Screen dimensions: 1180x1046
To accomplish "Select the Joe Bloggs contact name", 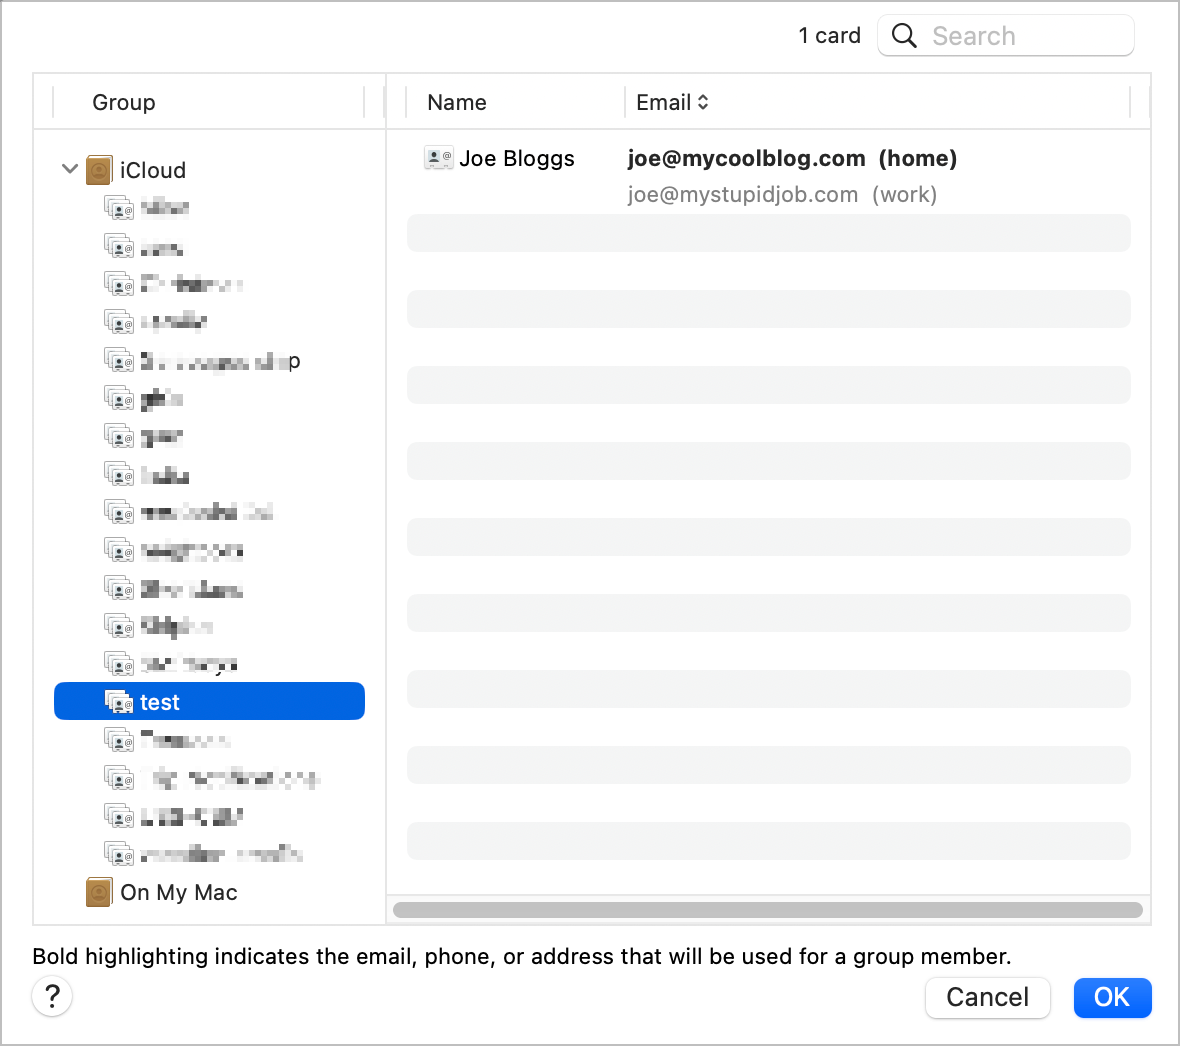I will [517, 158].
